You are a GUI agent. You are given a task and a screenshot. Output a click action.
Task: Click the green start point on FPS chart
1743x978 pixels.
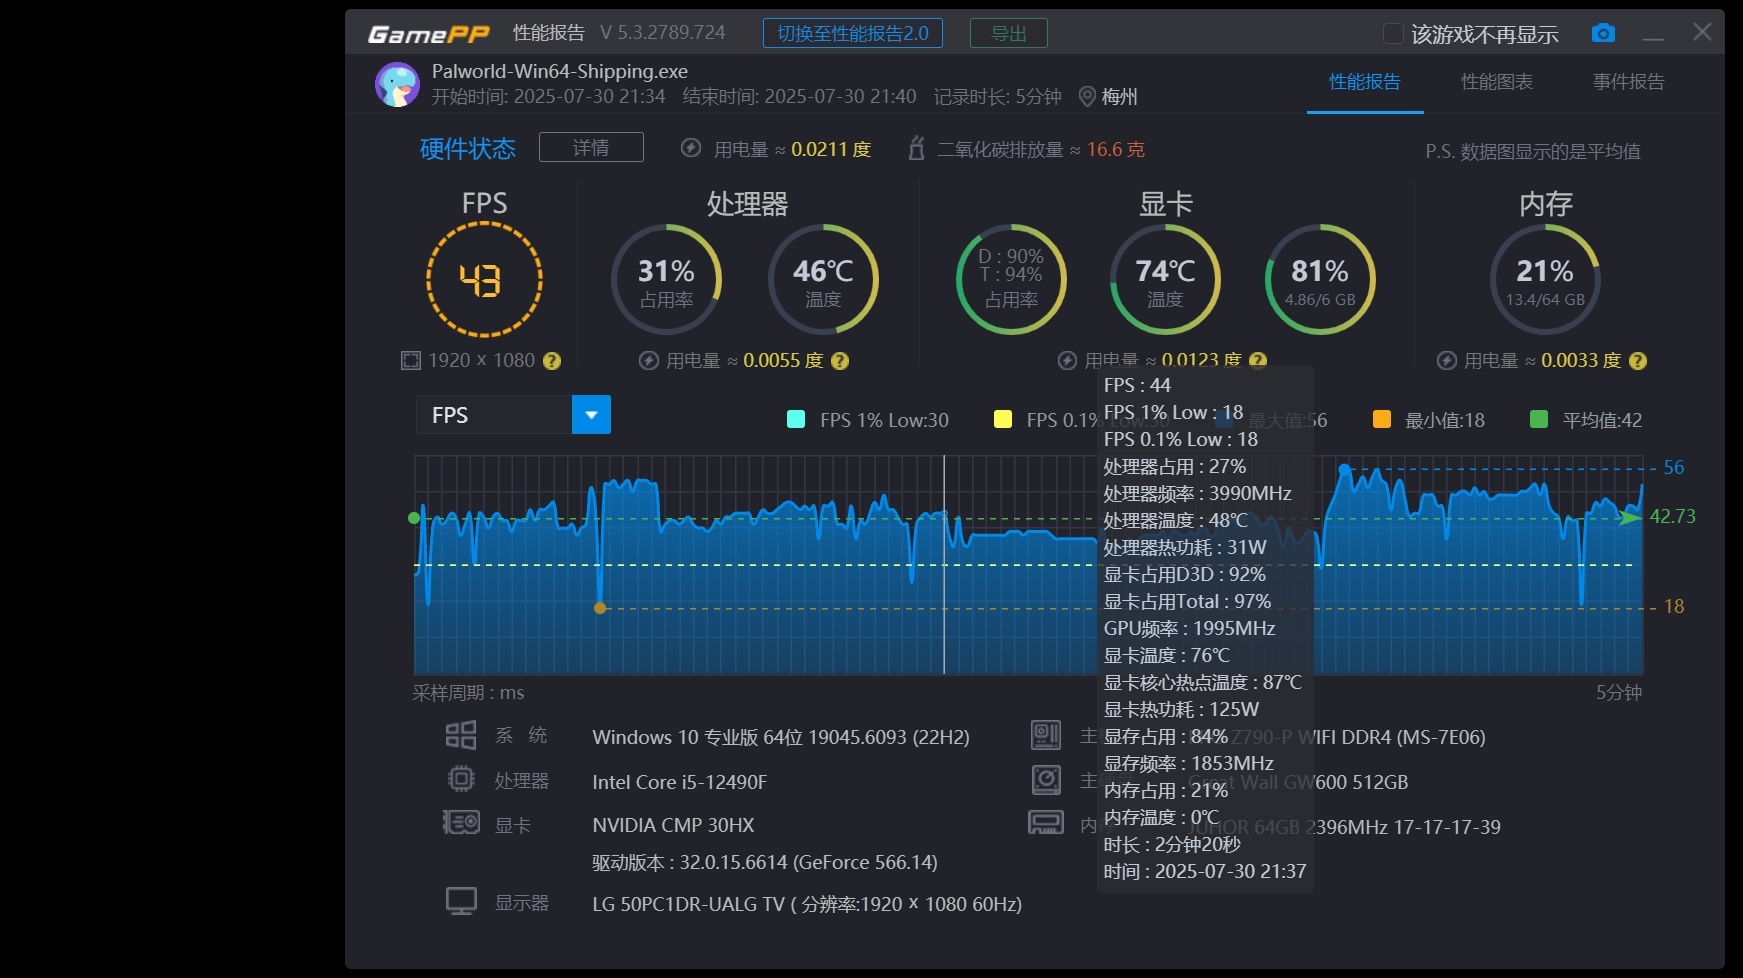tap(414, 517)
